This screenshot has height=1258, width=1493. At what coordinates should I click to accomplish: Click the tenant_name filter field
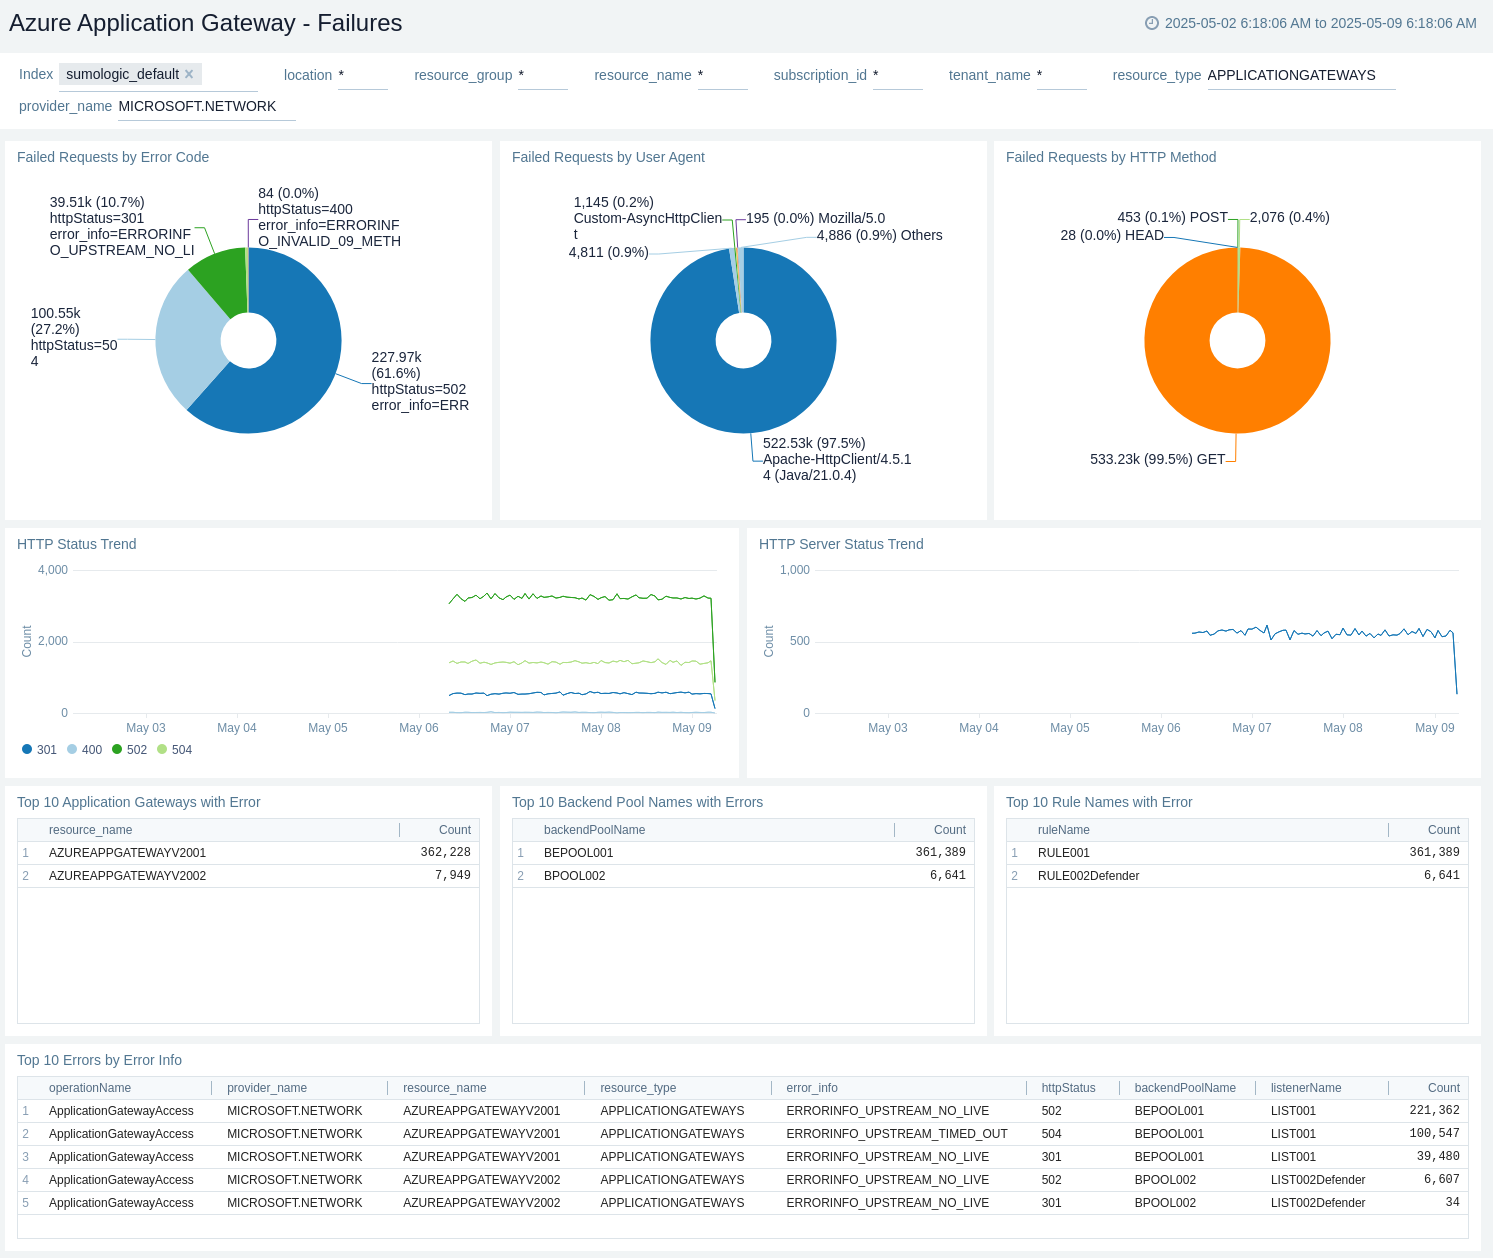pos(1061,75)
